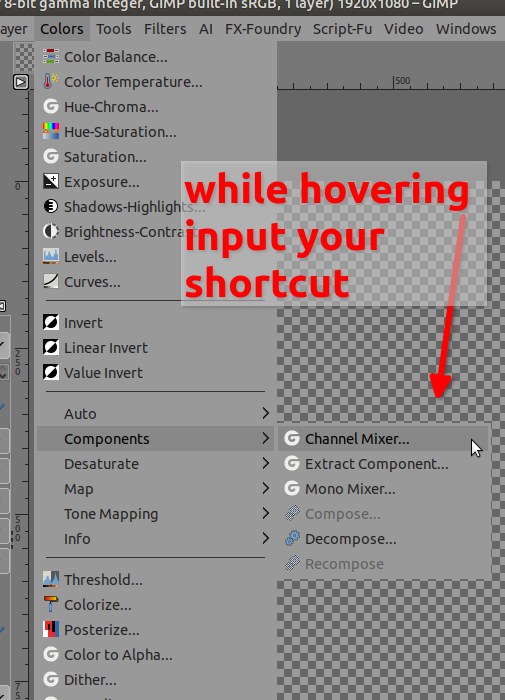Viewport: 505px width, 700px height.
Task: Click the Channel Mixer G icon
Action: click(292, 438)
